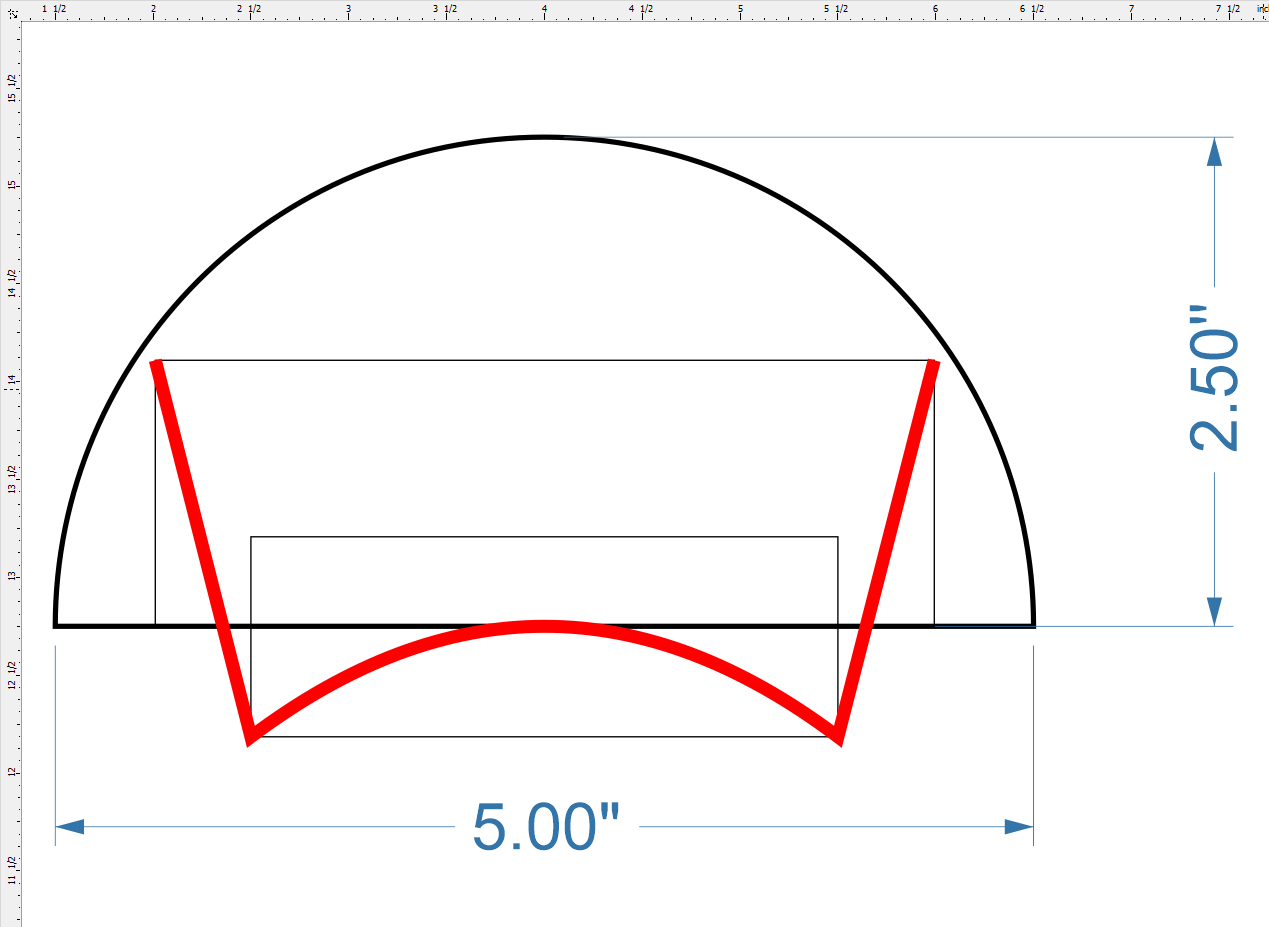This screenshot has width=1269, height=927.
Task: Click the 13 inch mark on vertical ruler
Action: [11, 577]
